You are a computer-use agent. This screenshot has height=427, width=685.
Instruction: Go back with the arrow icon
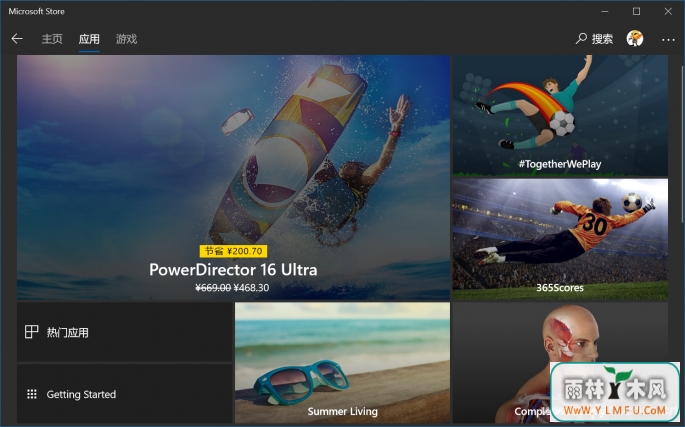point(17,39)
